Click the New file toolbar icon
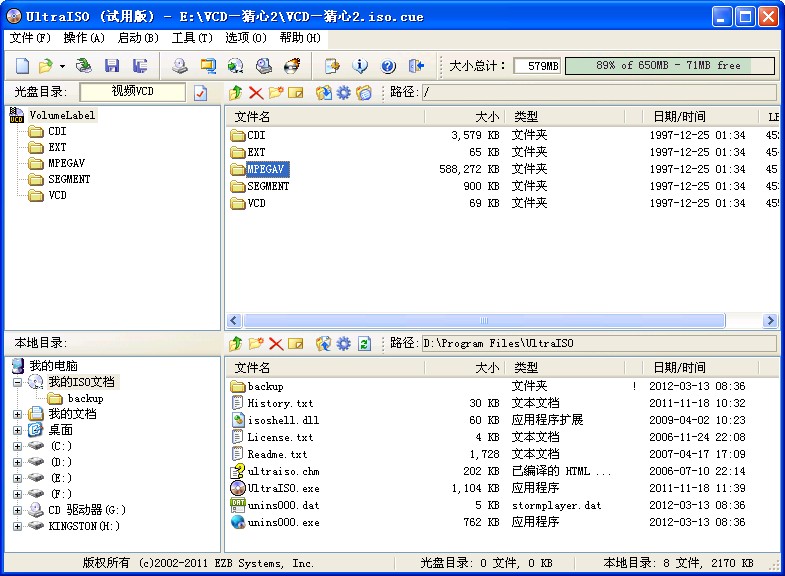This screenshot has height=576, width=785. [x=22, y=66]
